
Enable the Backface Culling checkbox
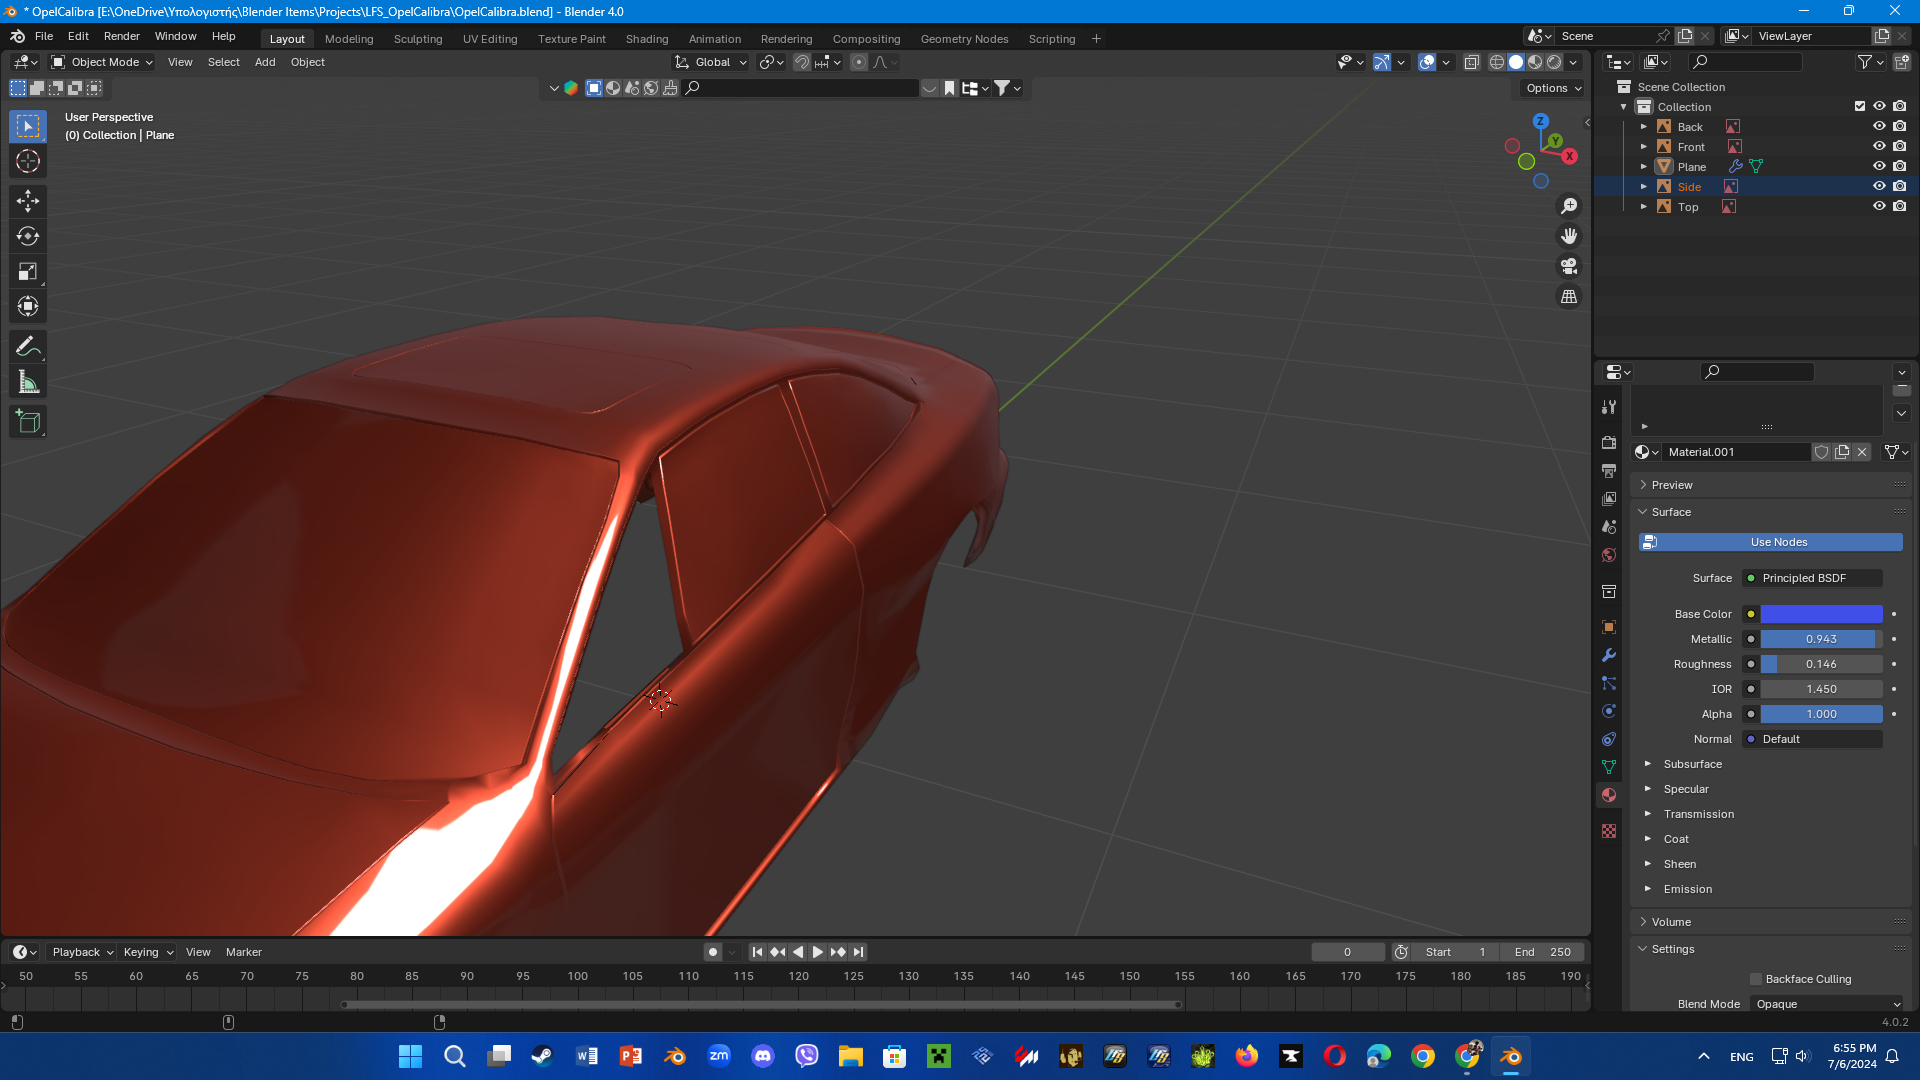[1755, 979]
